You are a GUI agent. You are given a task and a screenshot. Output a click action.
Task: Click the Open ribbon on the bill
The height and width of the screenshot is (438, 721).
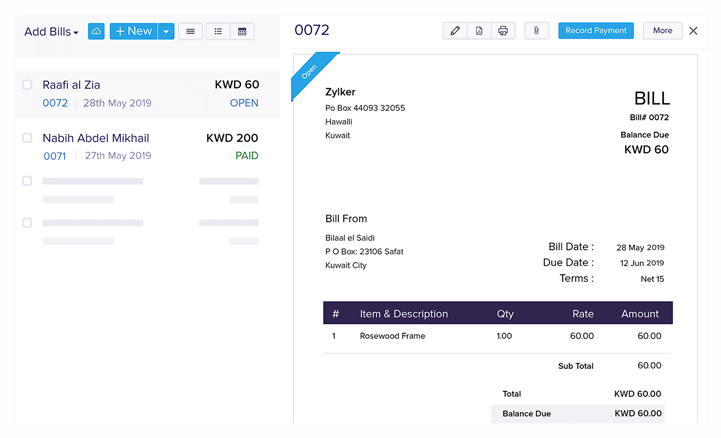pyautogui.click(x=309, y=72)
